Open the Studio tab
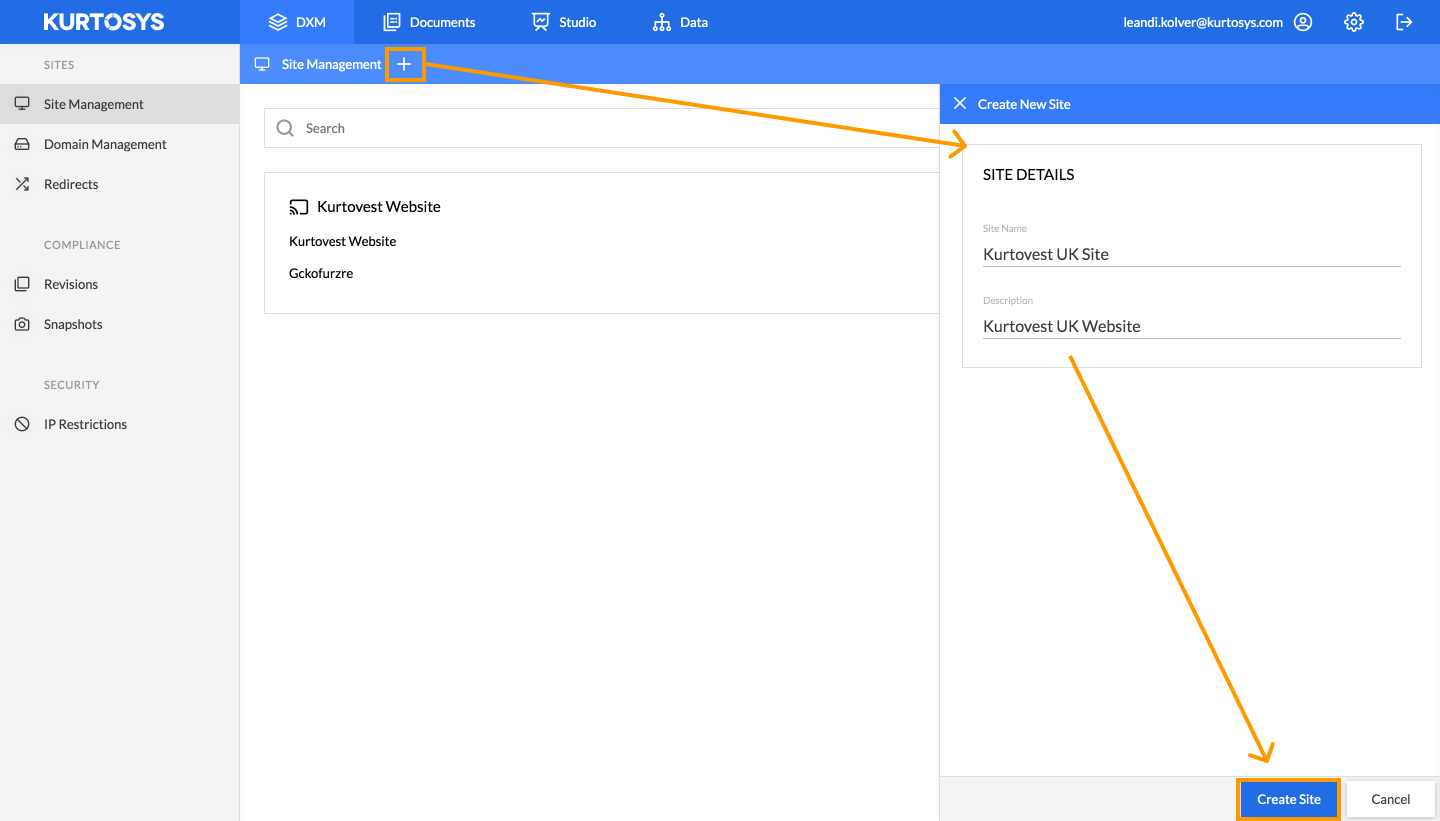This screenshot has height=821, width=1440. pyautogui.click(x=564, y=22)
